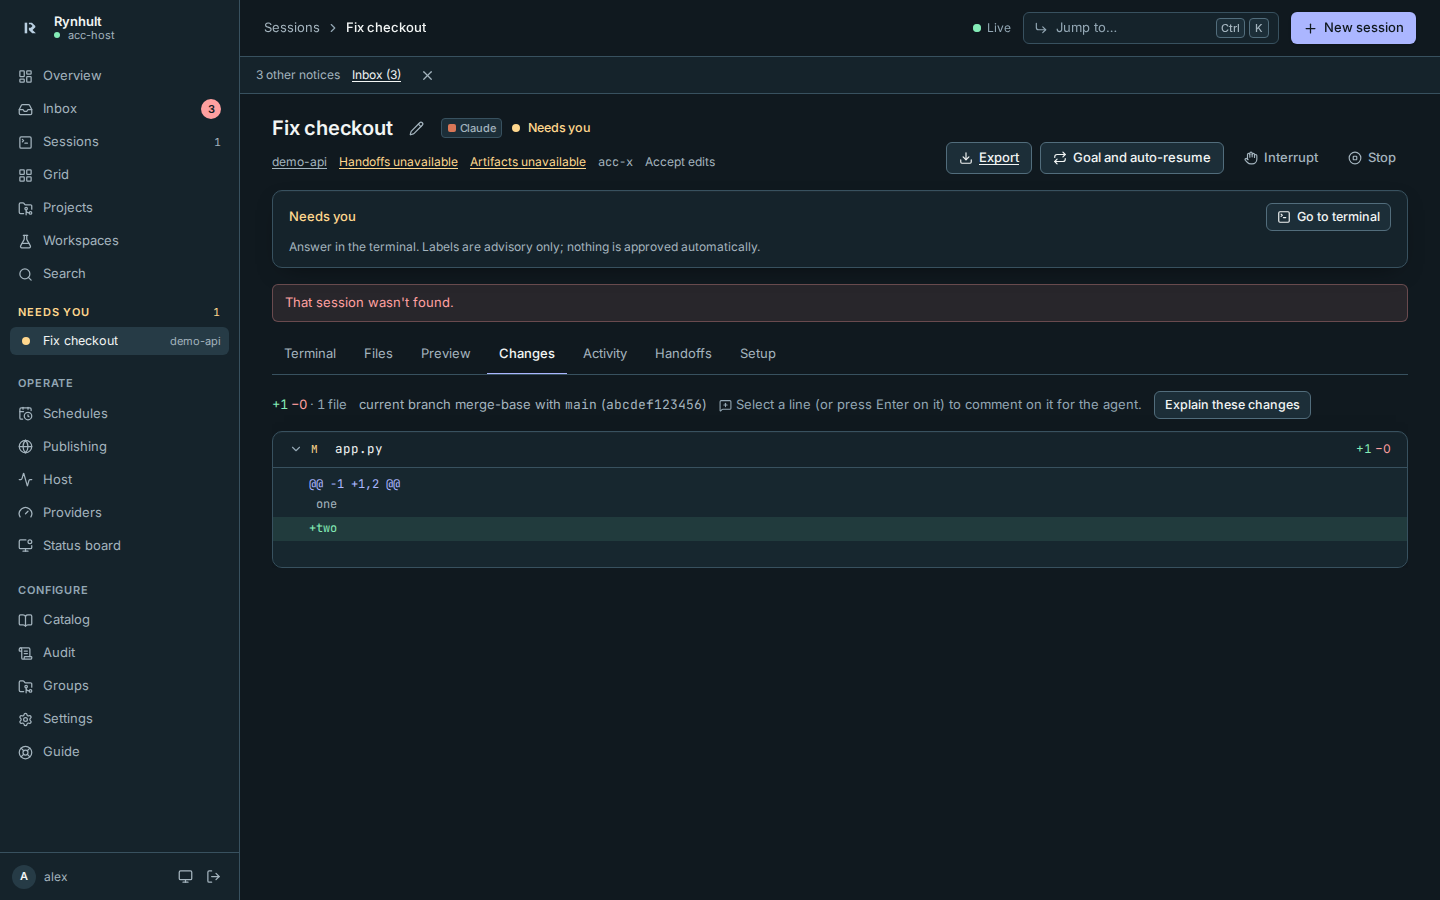The width and height of the screenshot is (1440, 900).
Task: Click the Handoffs unavailable link
Action: coord(398,162)
